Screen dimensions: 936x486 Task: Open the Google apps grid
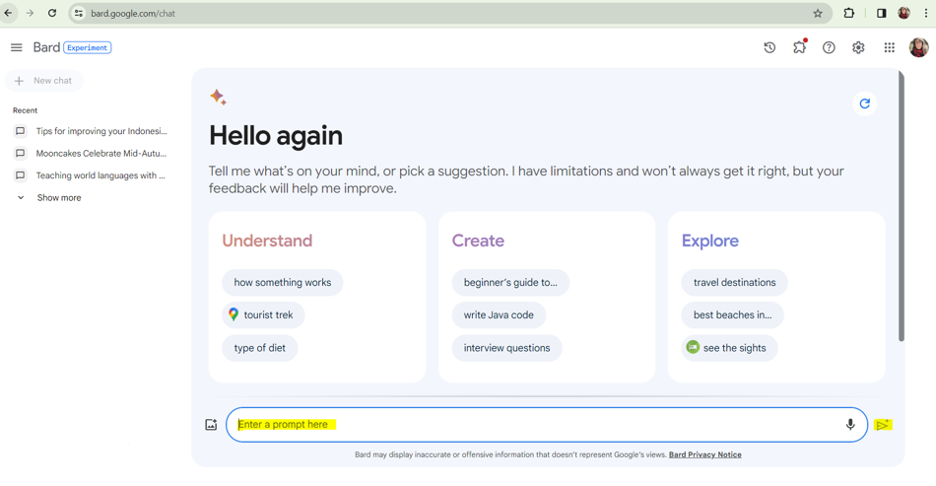coord(889,48)
